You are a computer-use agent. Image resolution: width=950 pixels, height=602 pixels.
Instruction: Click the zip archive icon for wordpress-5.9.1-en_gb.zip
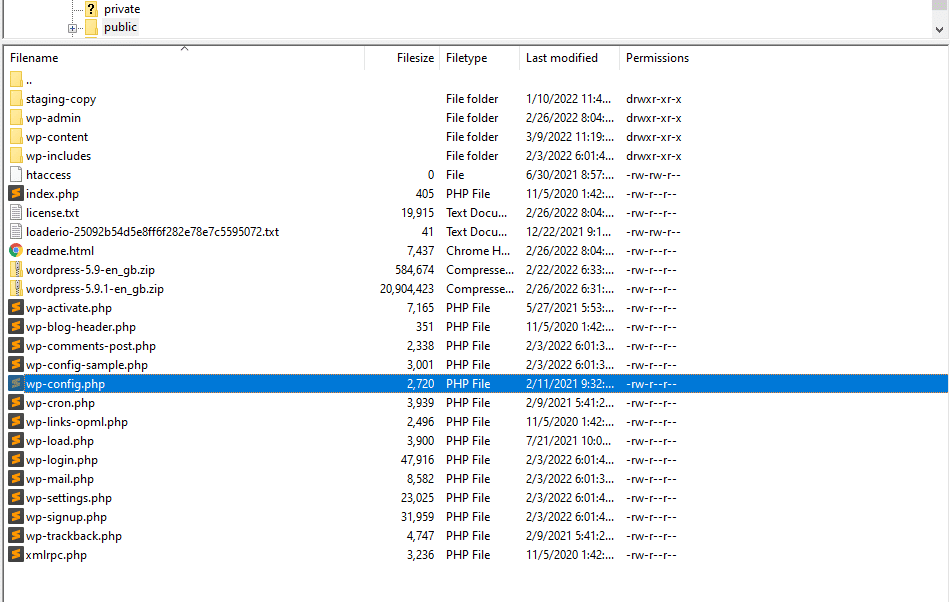point(14,288)
